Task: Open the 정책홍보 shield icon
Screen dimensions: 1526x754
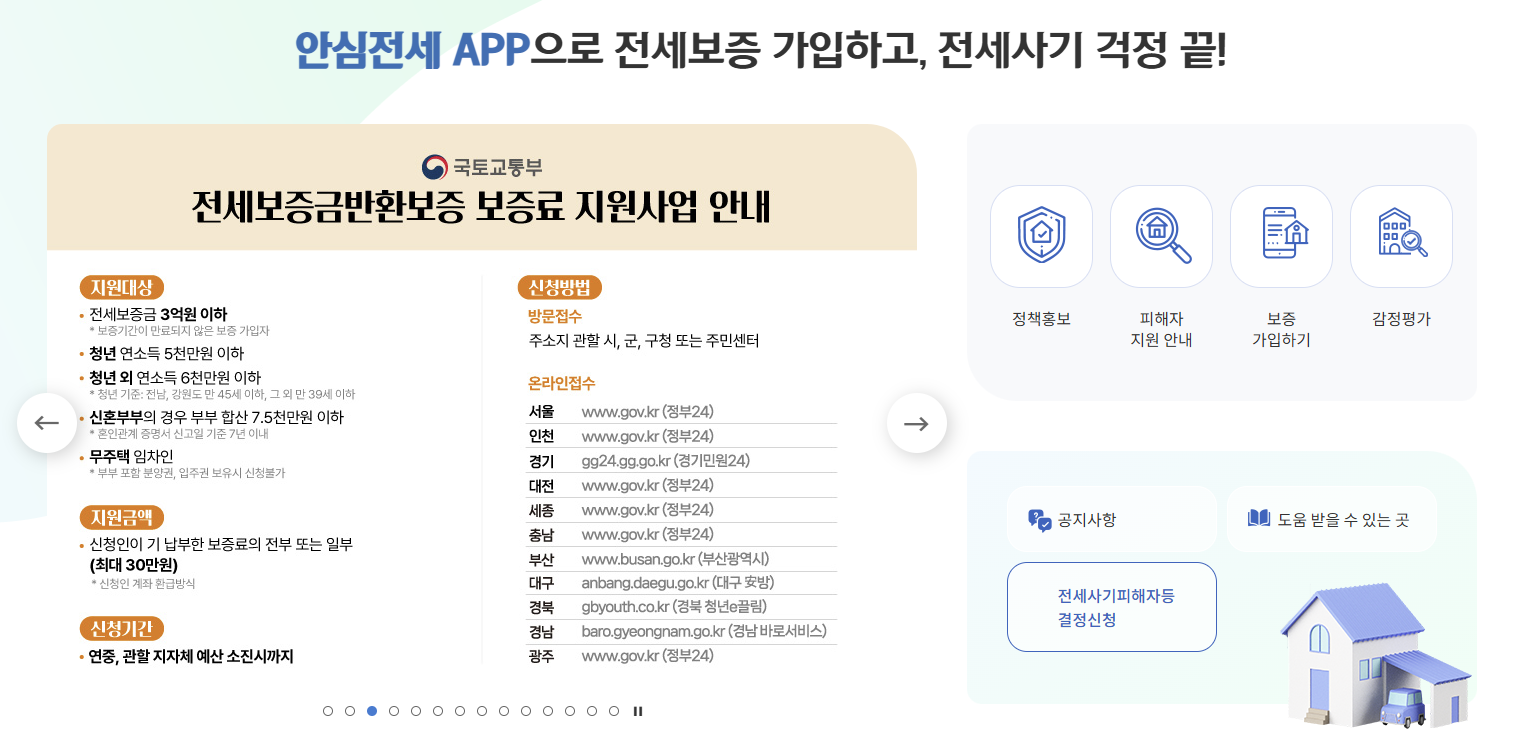Action: [1041, 236]
